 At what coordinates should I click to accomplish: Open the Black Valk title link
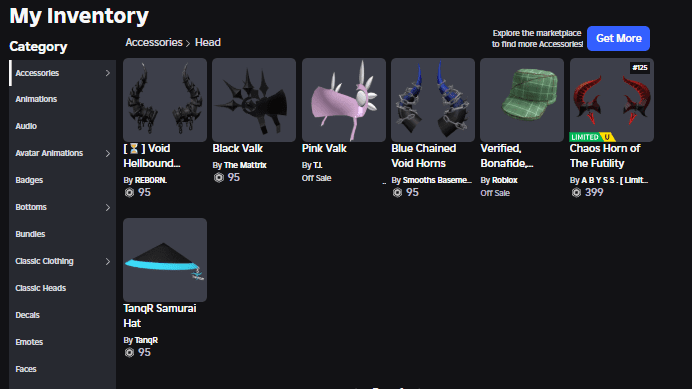coord(237,148)
